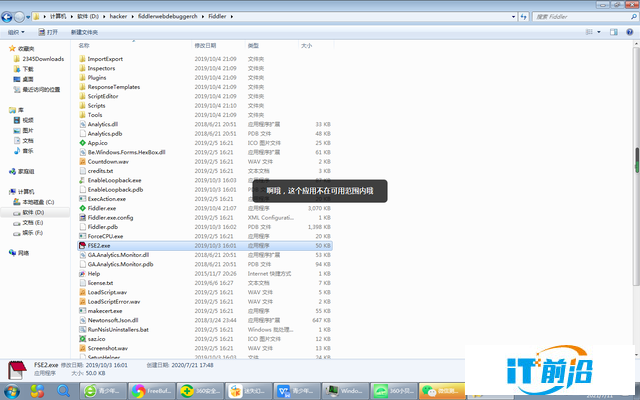This screenshot has width=640, height=400.
Task: Click the refresh icon beside address bar
Action: [x=524, y=17]
